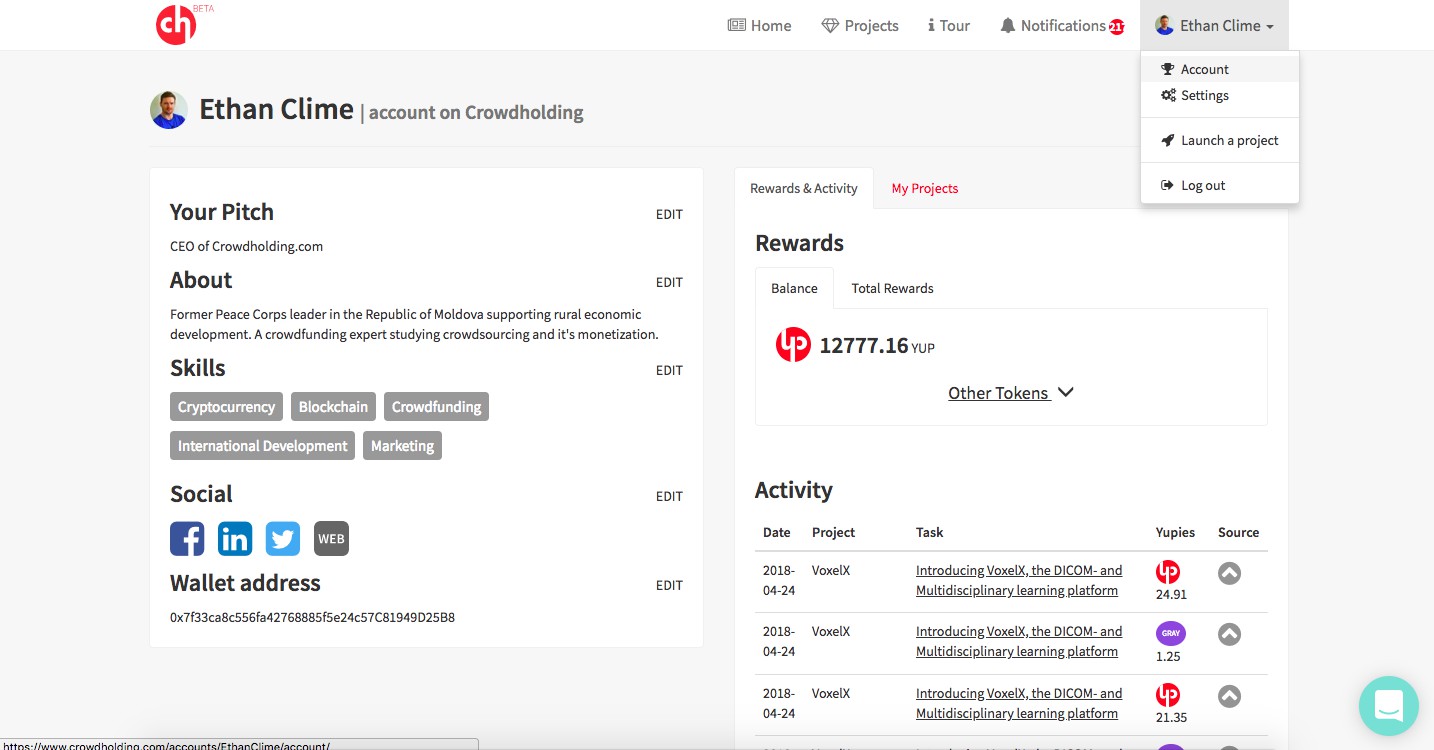
Task: Click the Marketing skill tag
Action: [402, 446]
